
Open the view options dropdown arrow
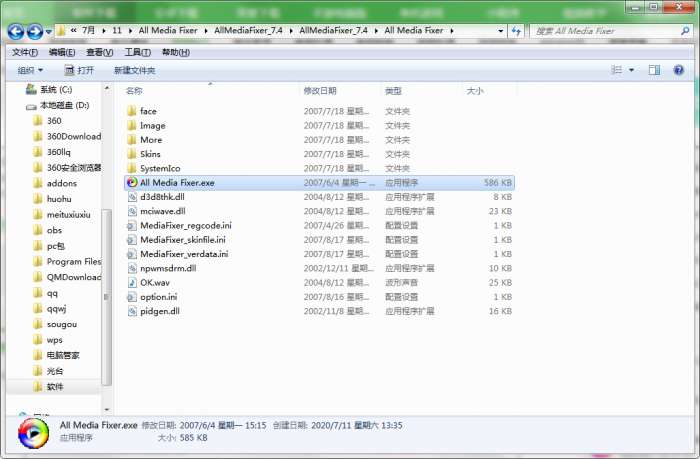point(631,70)
